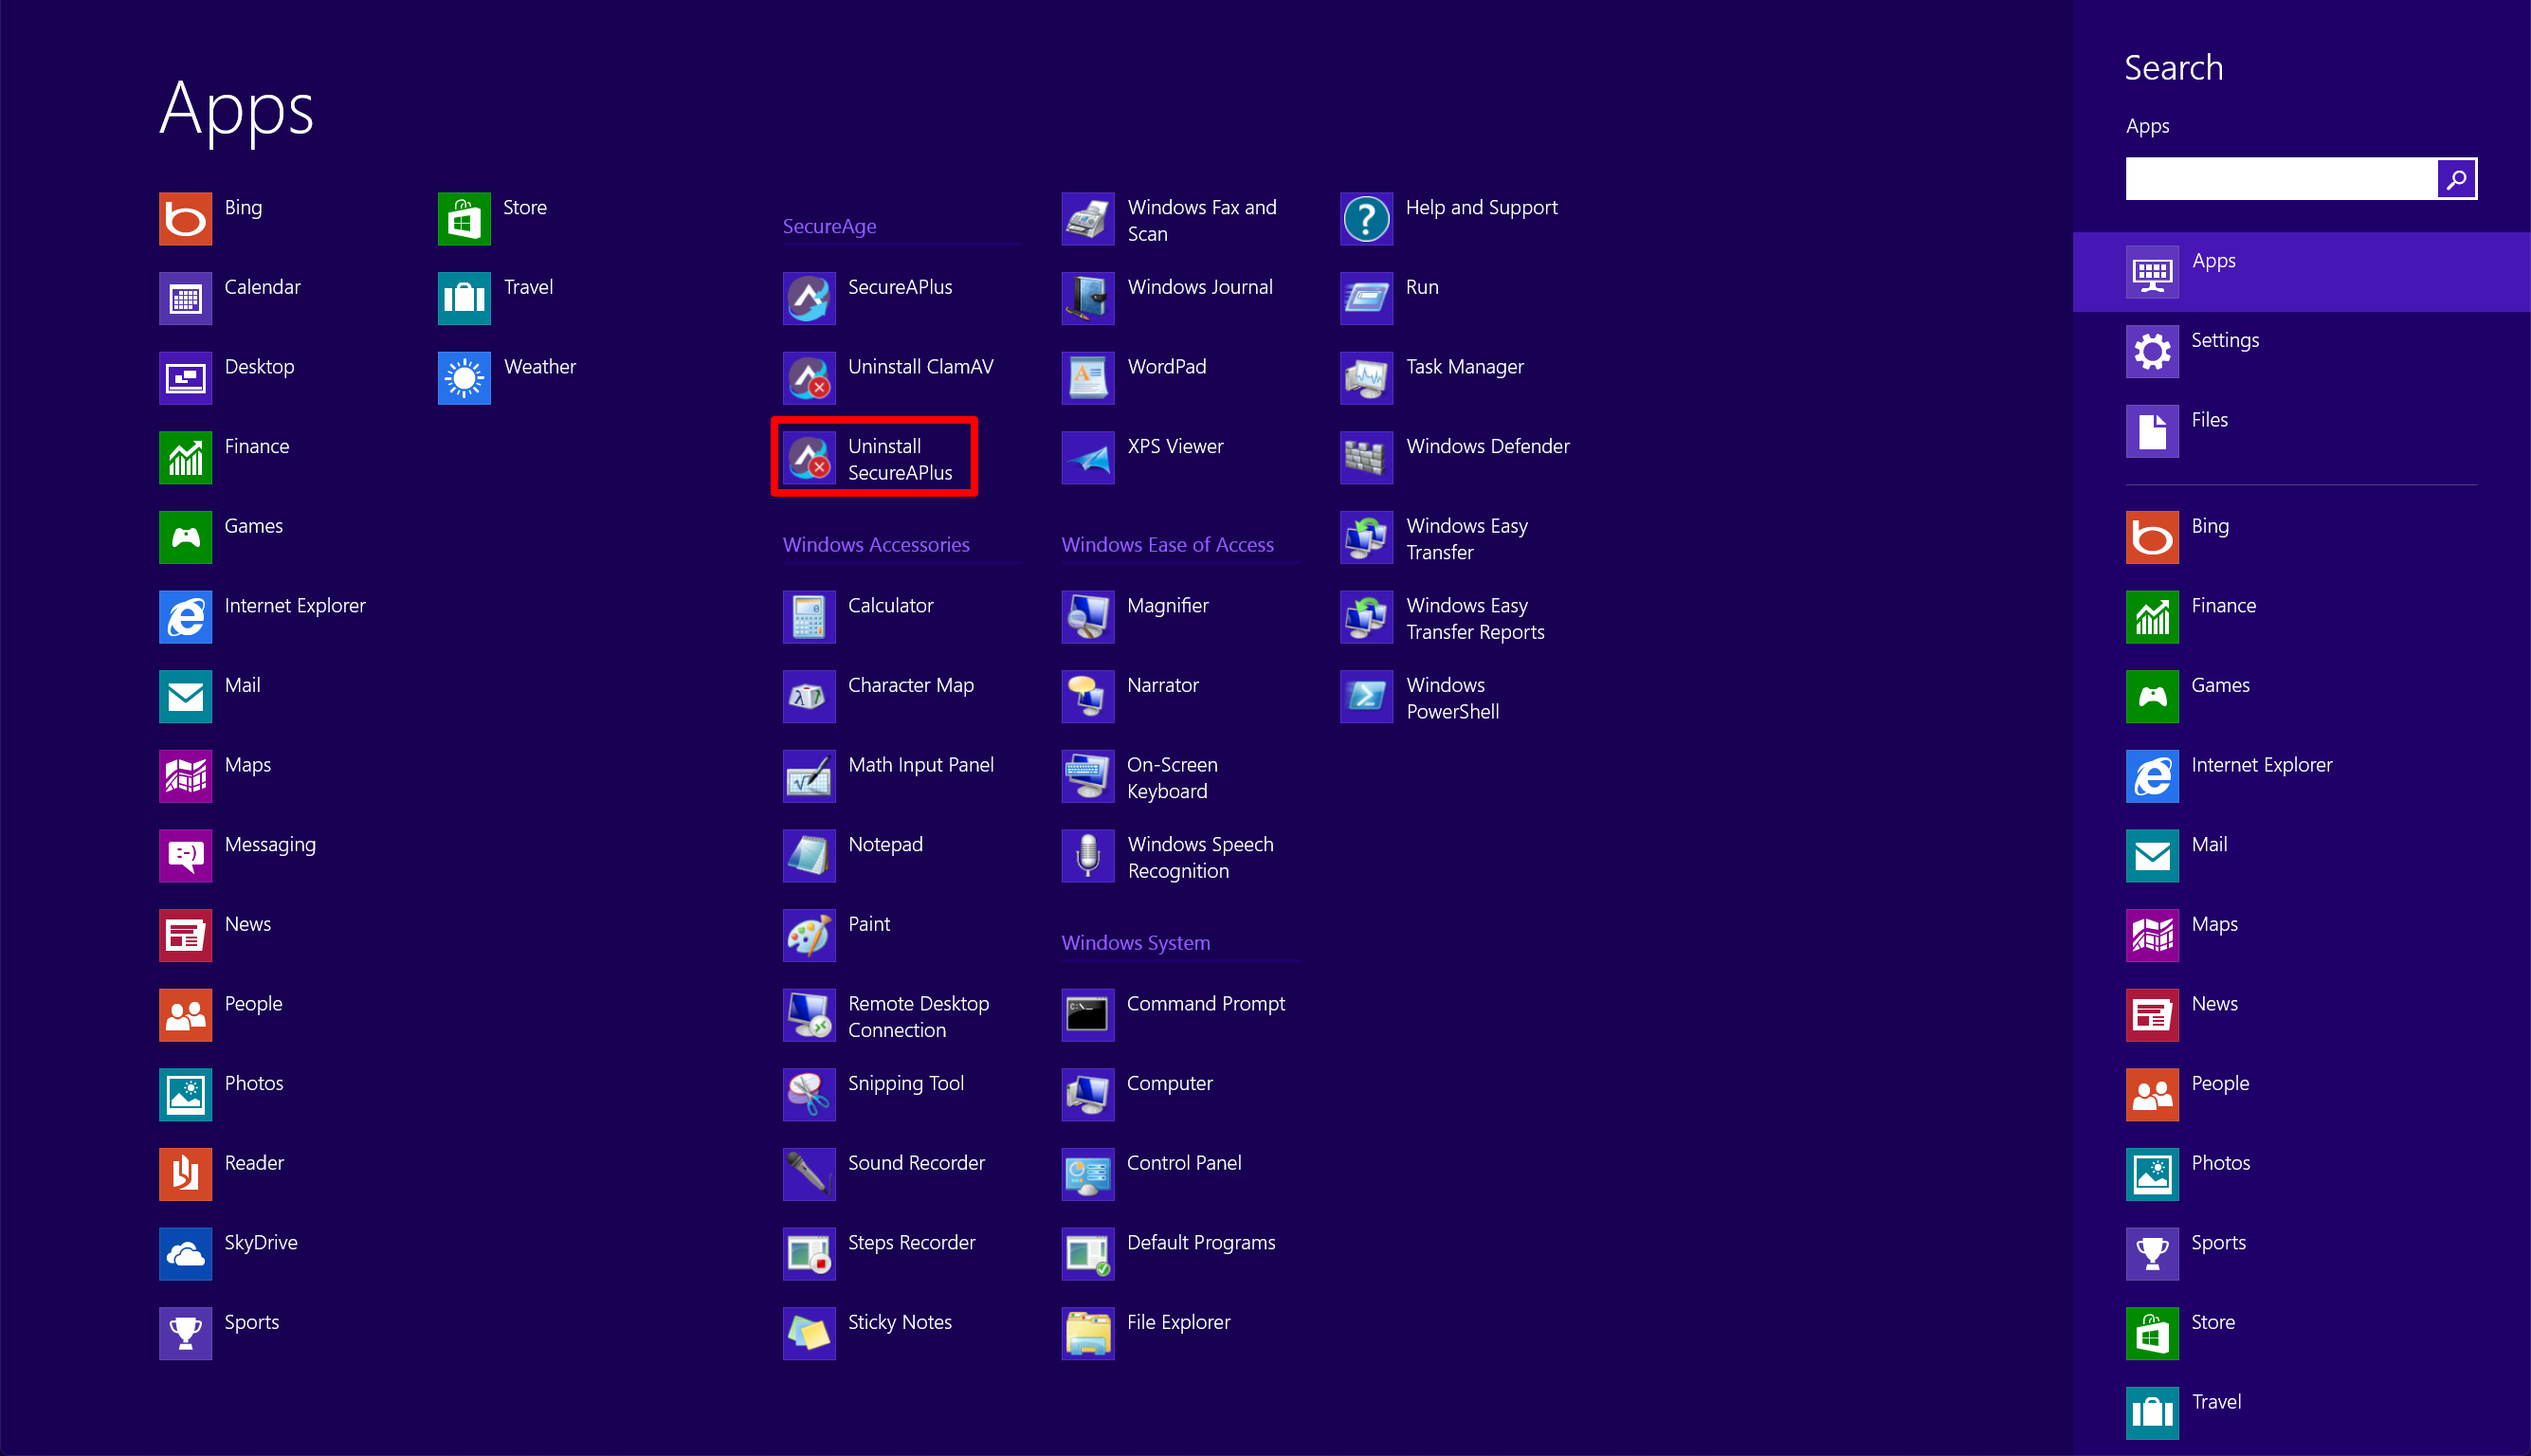Open Windows Easy Transfer Reports label
Screen dimensions: 2531x1456
point(1475,618)
